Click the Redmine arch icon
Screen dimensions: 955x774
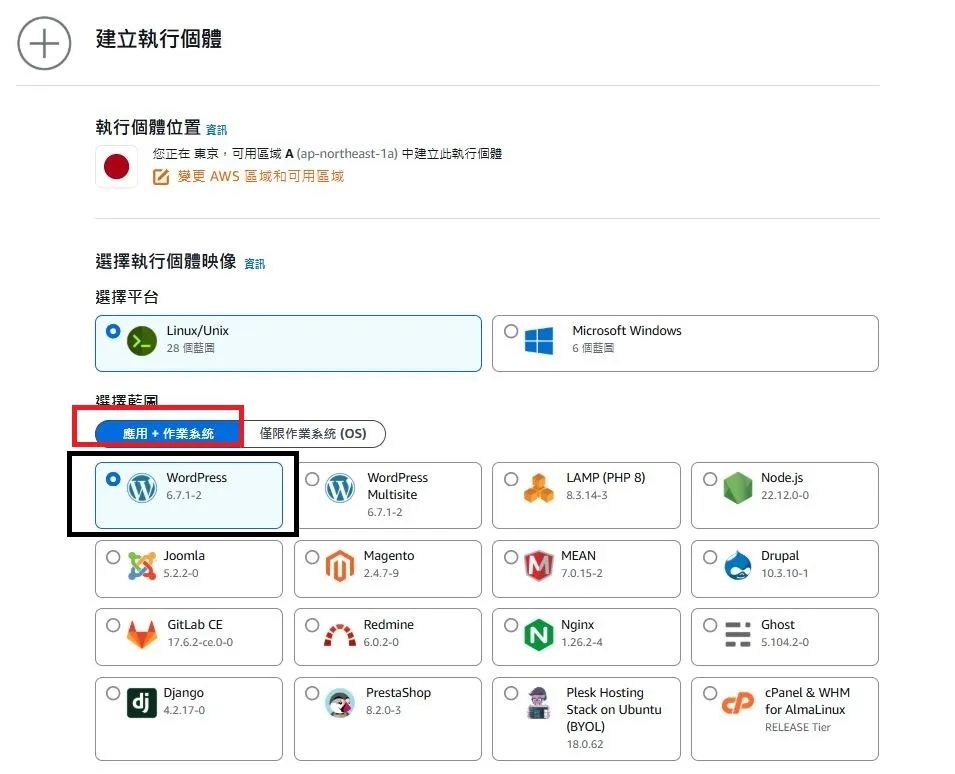(340, 635)
